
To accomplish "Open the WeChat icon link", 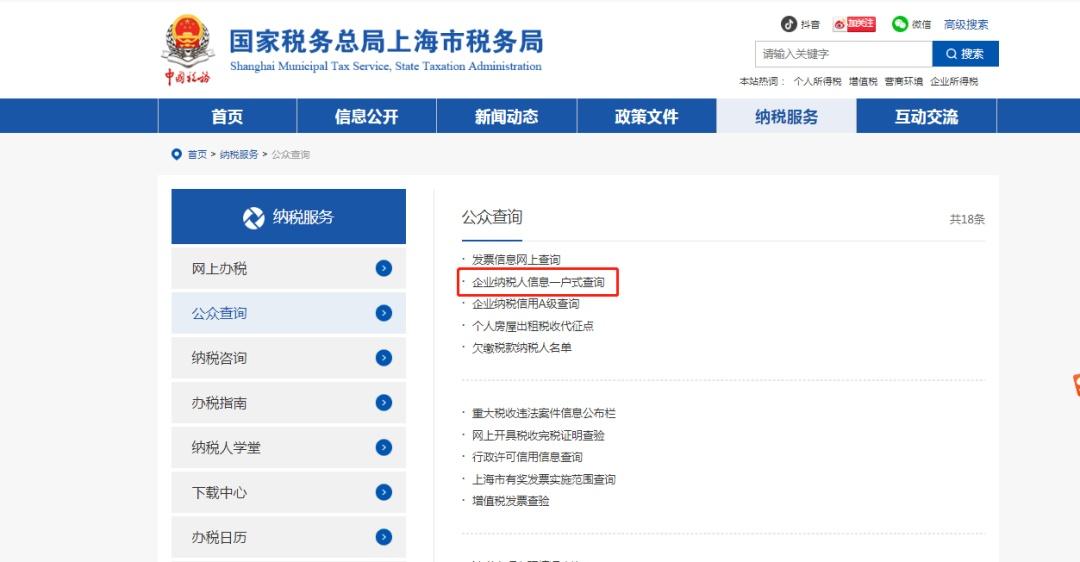I will 900,25.
